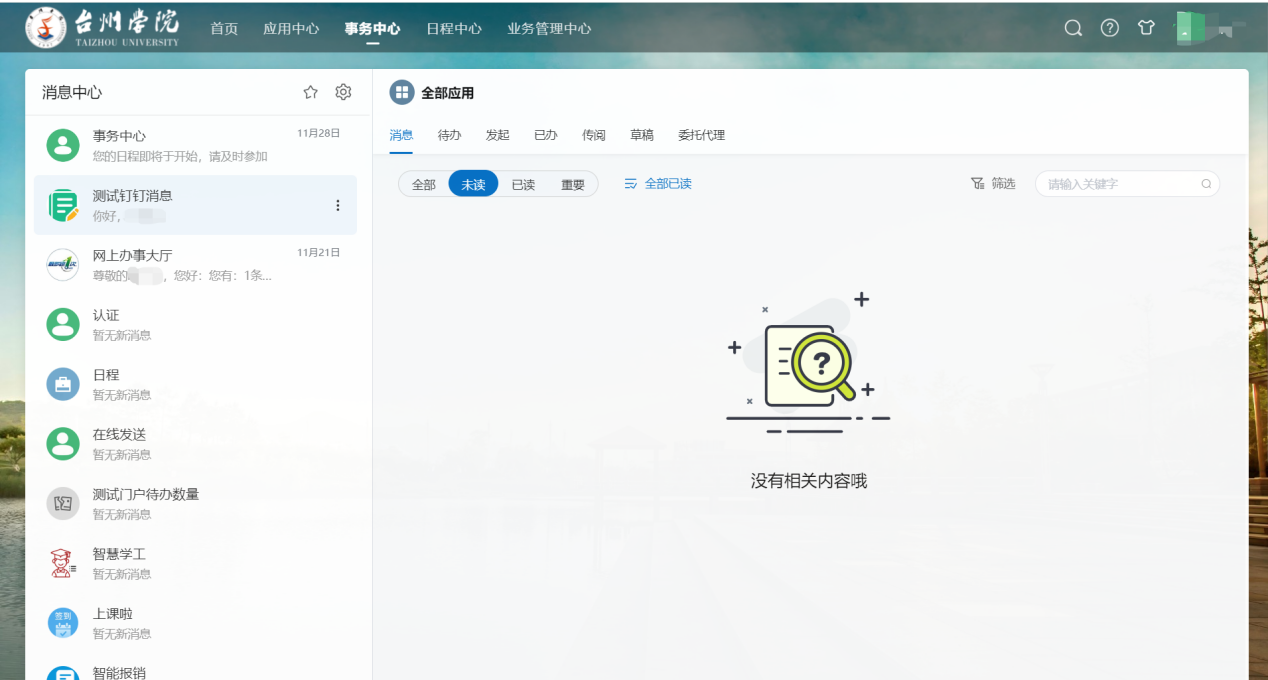Select the 已读 filter option
This screenshot has width=1268, height=680.
coord(523,185)
